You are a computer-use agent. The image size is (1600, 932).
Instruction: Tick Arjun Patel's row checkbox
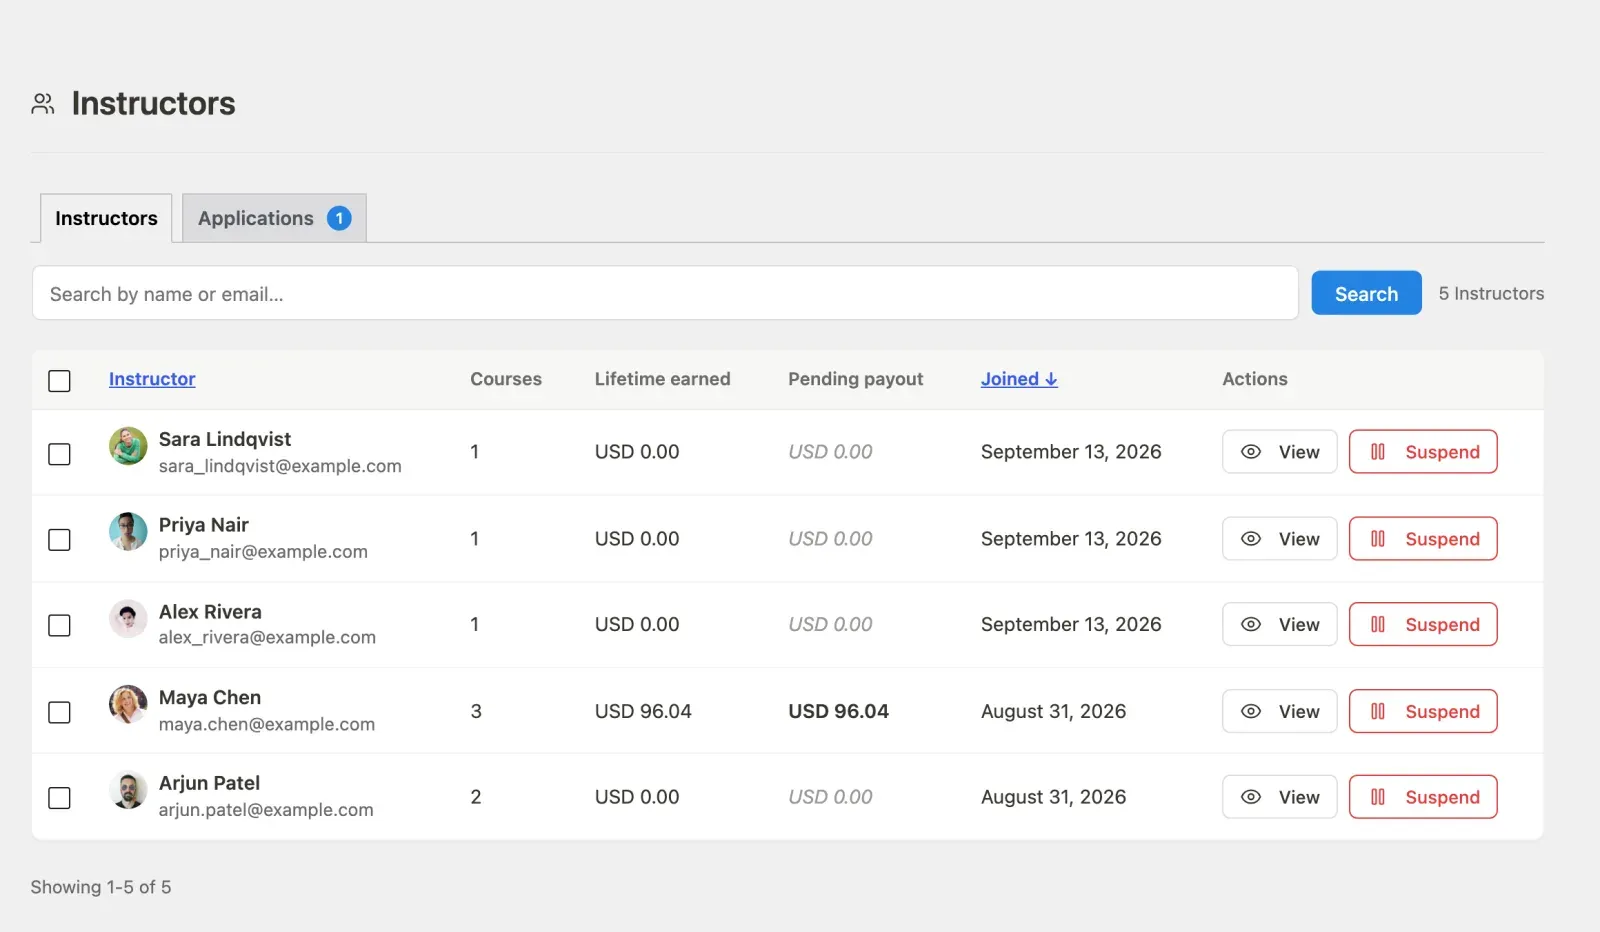[60, 798]
